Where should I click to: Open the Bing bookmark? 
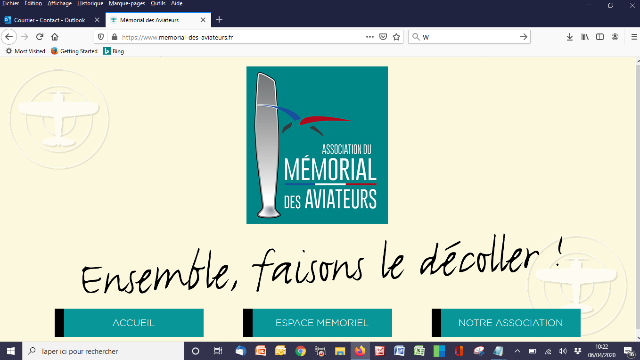click(x=114, y=51)
